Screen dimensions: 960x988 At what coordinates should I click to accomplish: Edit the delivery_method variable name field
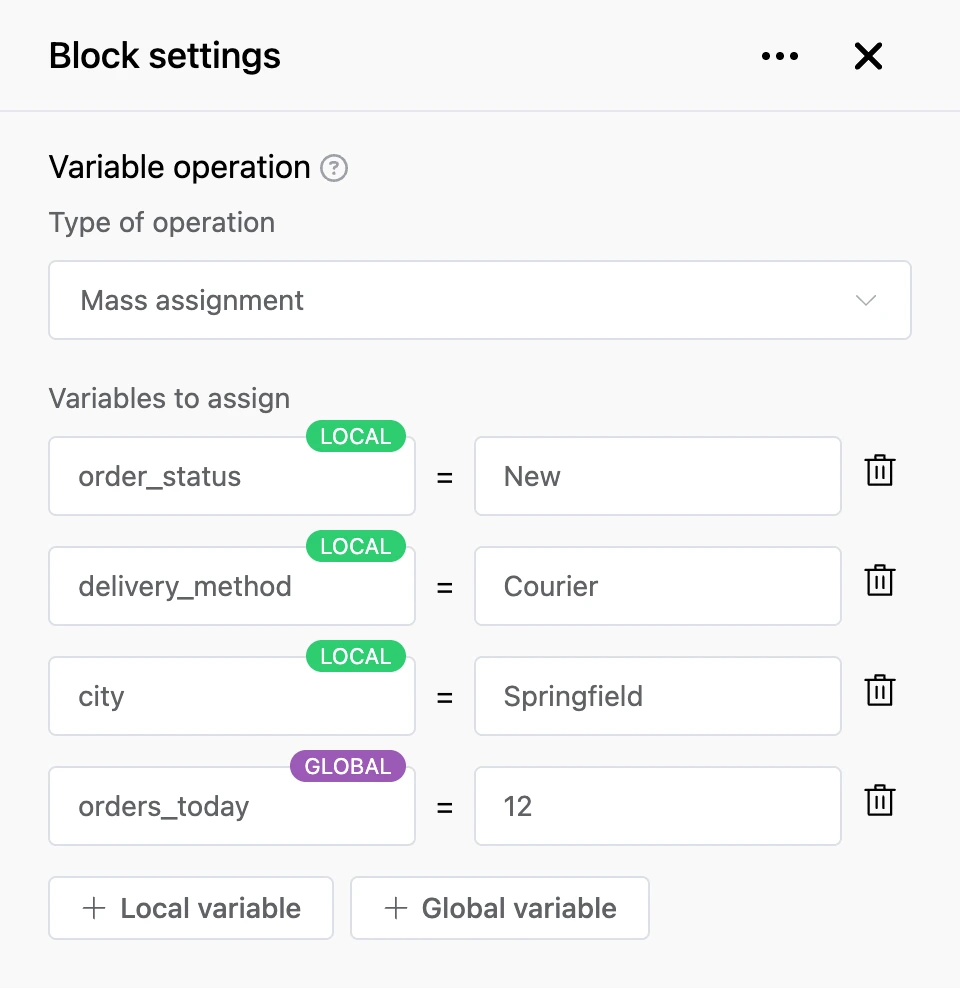click(232, 586)
